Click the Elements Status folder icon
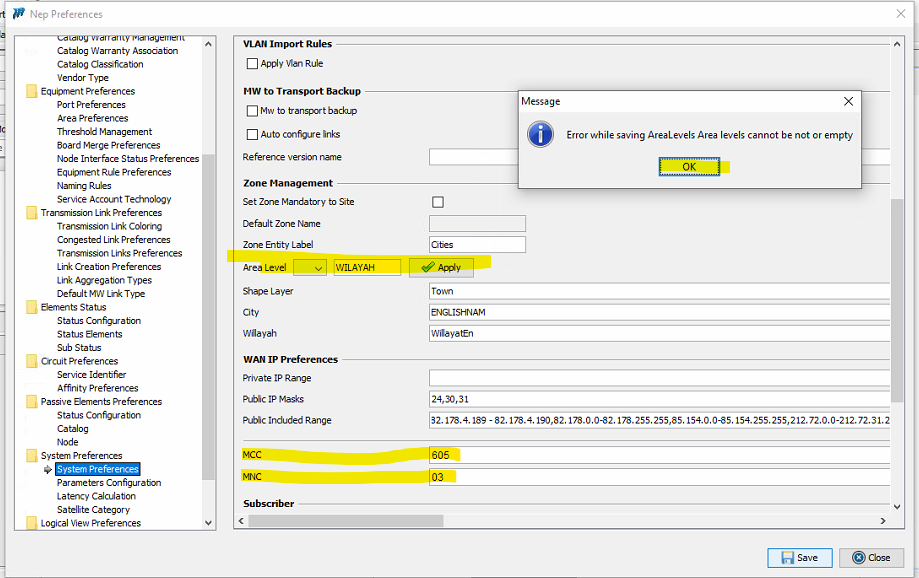This screenshot has width=919, height=578. tap(31, 307)
